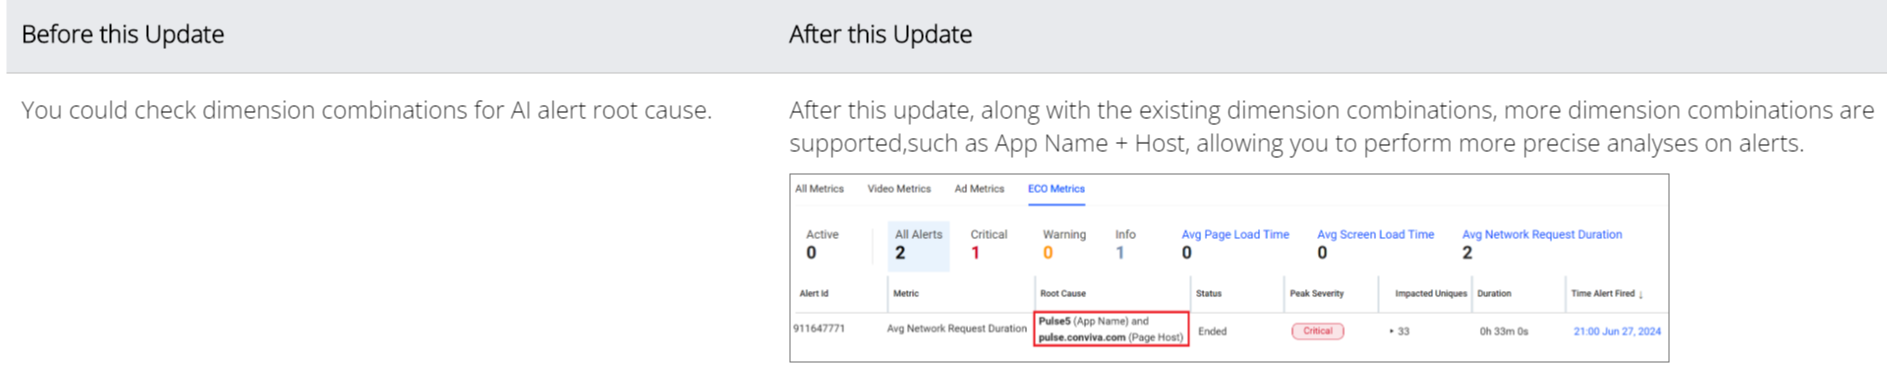This screenshot has height=384, width=1887.
Task: Select the Active alerts counter
Action: tap(822, 245)
